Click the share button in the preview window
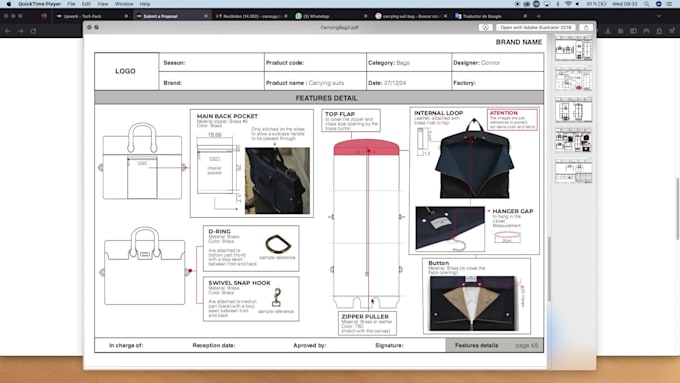Viewport: 680px width, 383px height. coord(586,27)
